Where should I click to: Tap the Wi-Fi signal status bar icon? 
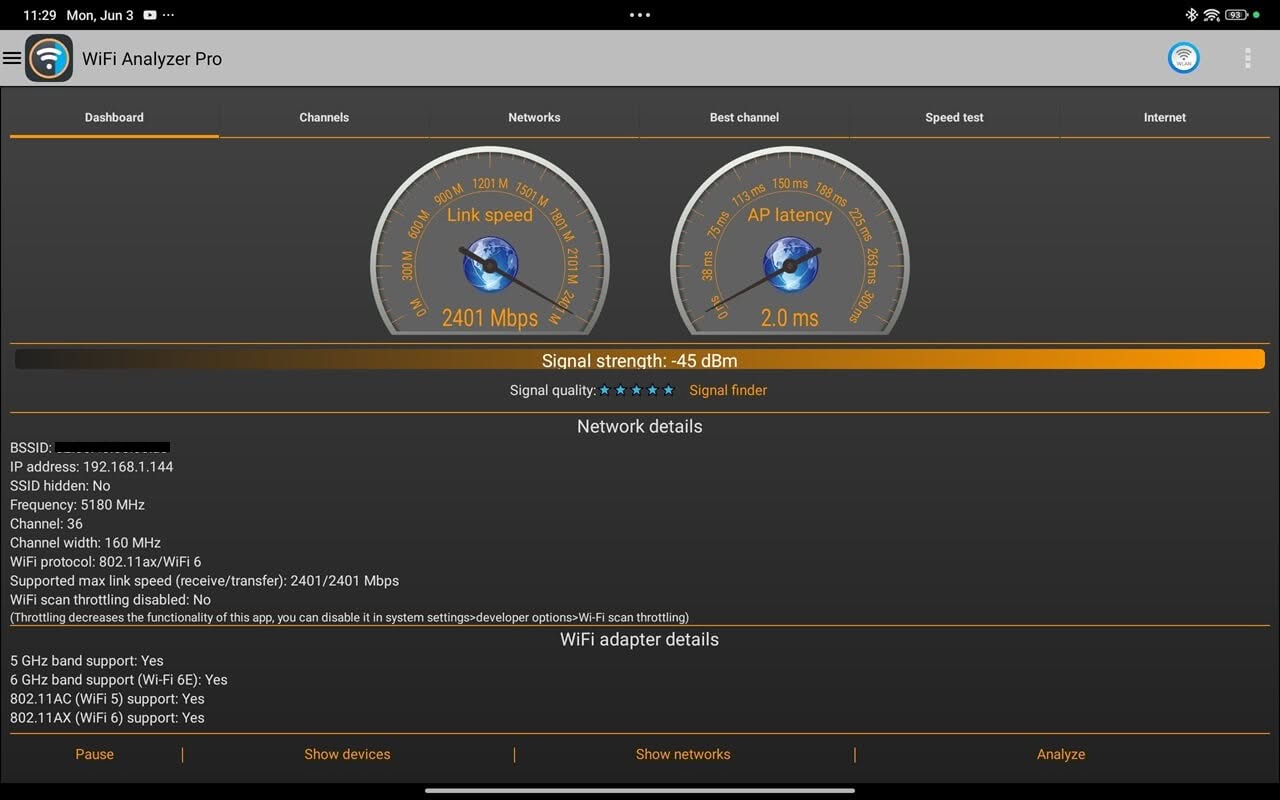click(1211, 15)
